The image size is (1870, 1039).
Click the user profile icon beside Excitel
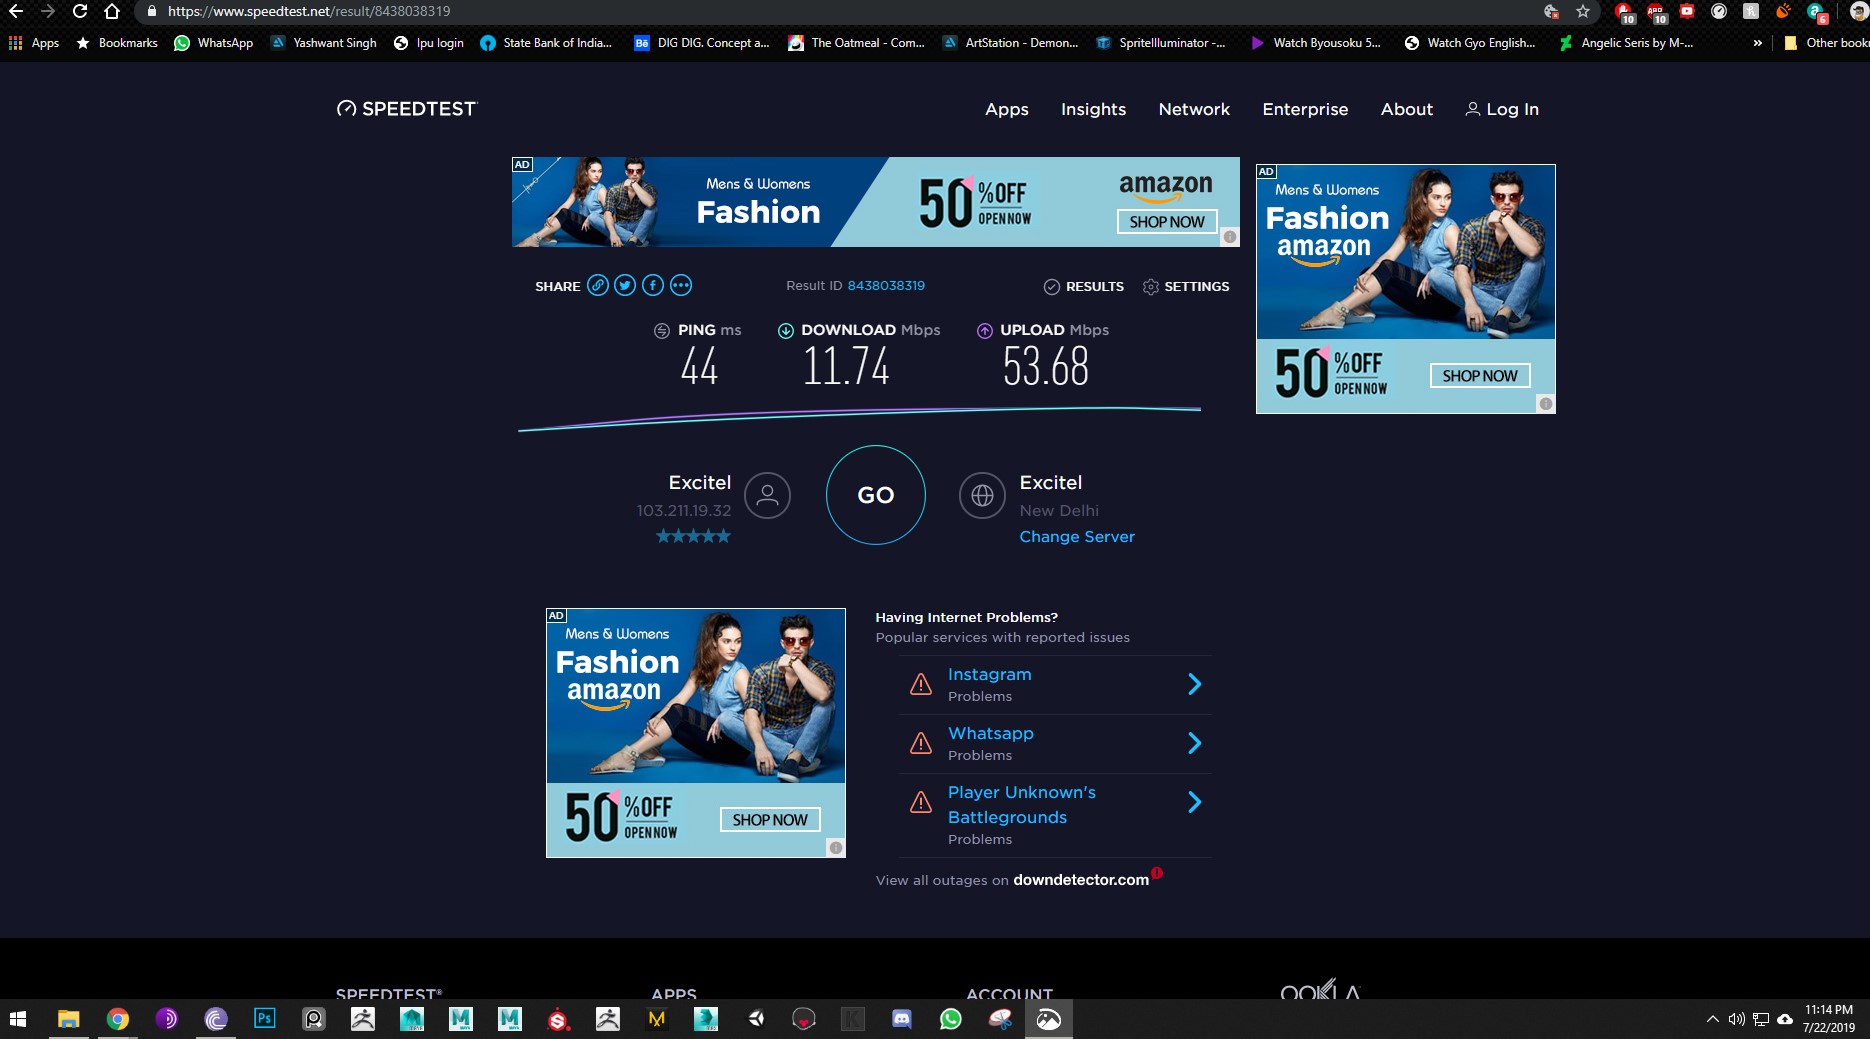(767, 495)
